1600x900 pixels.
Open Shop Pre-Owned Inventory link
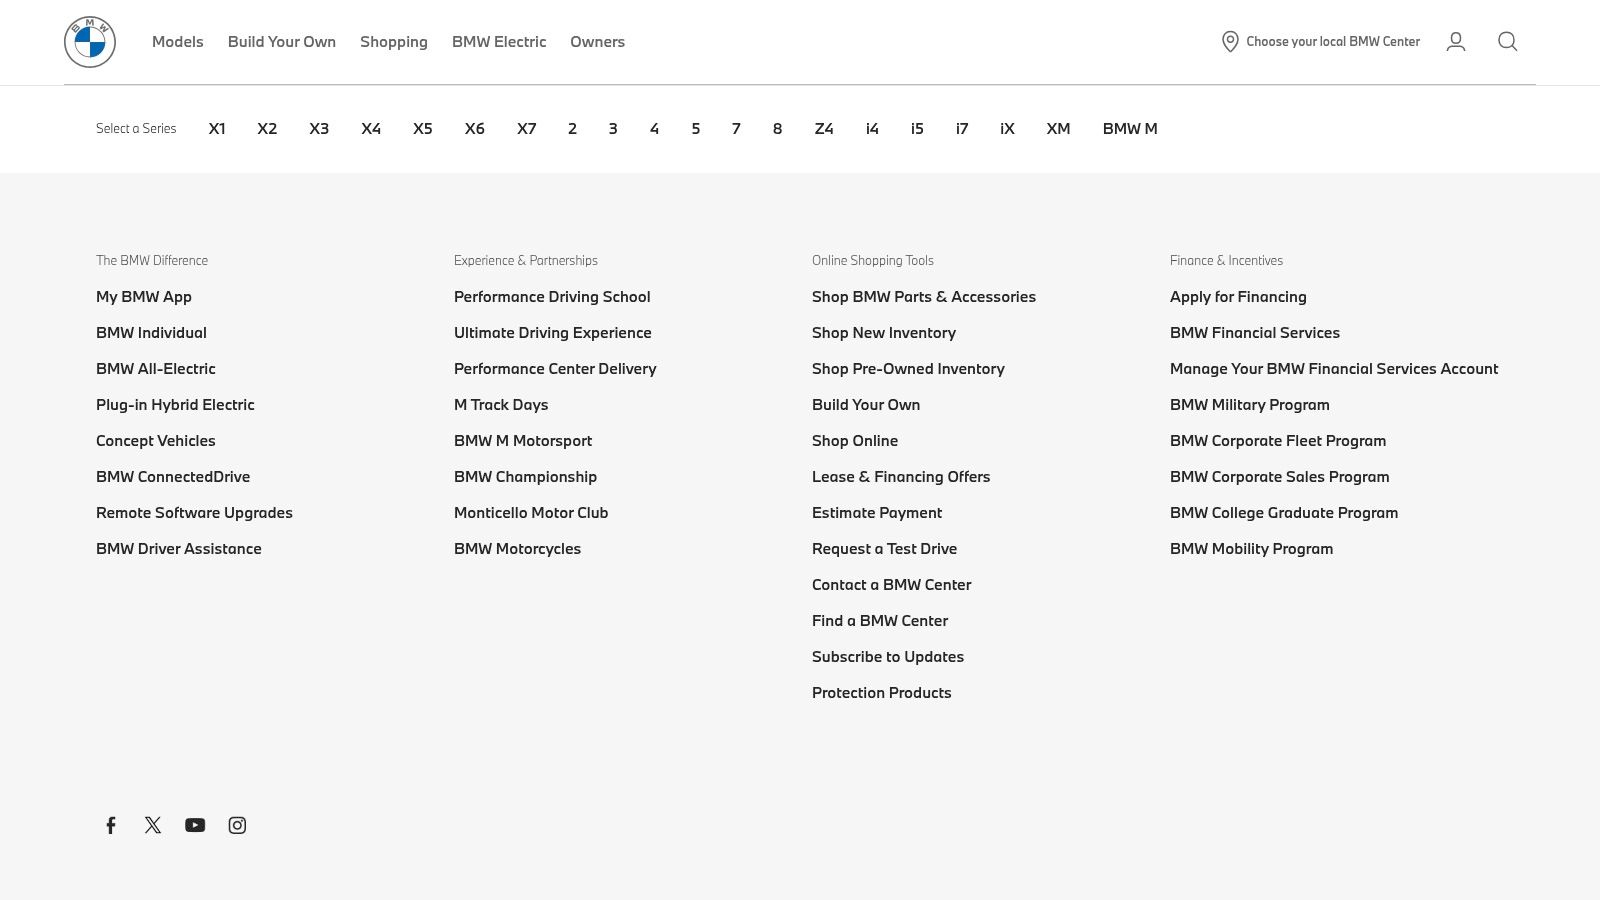coord(908,369)
